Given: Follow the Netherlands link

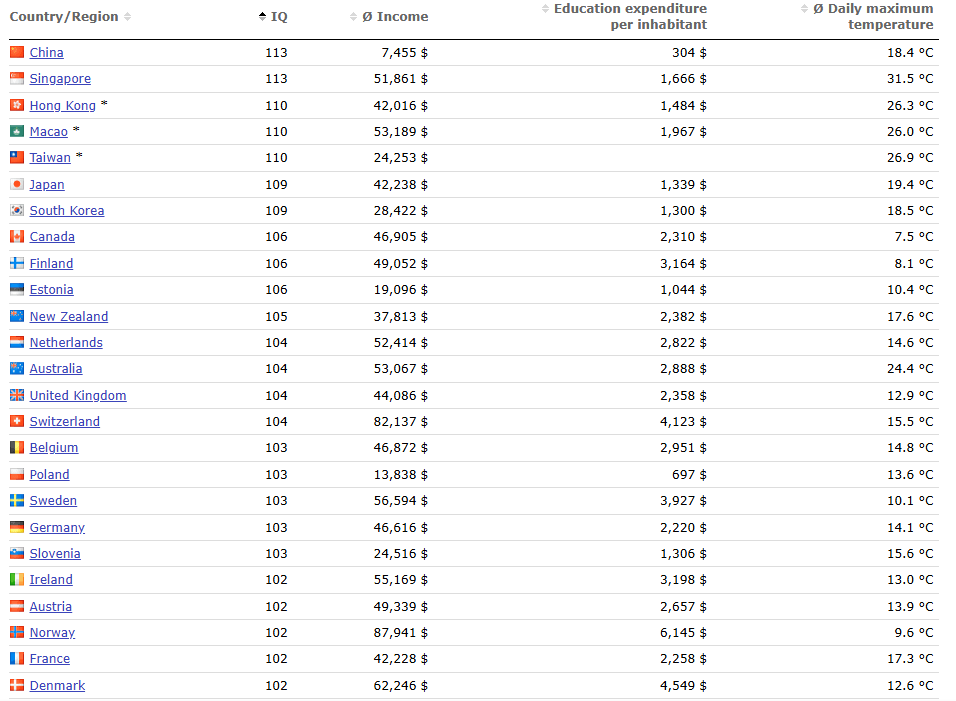Looking at the screenshot, I should point(66,343).
